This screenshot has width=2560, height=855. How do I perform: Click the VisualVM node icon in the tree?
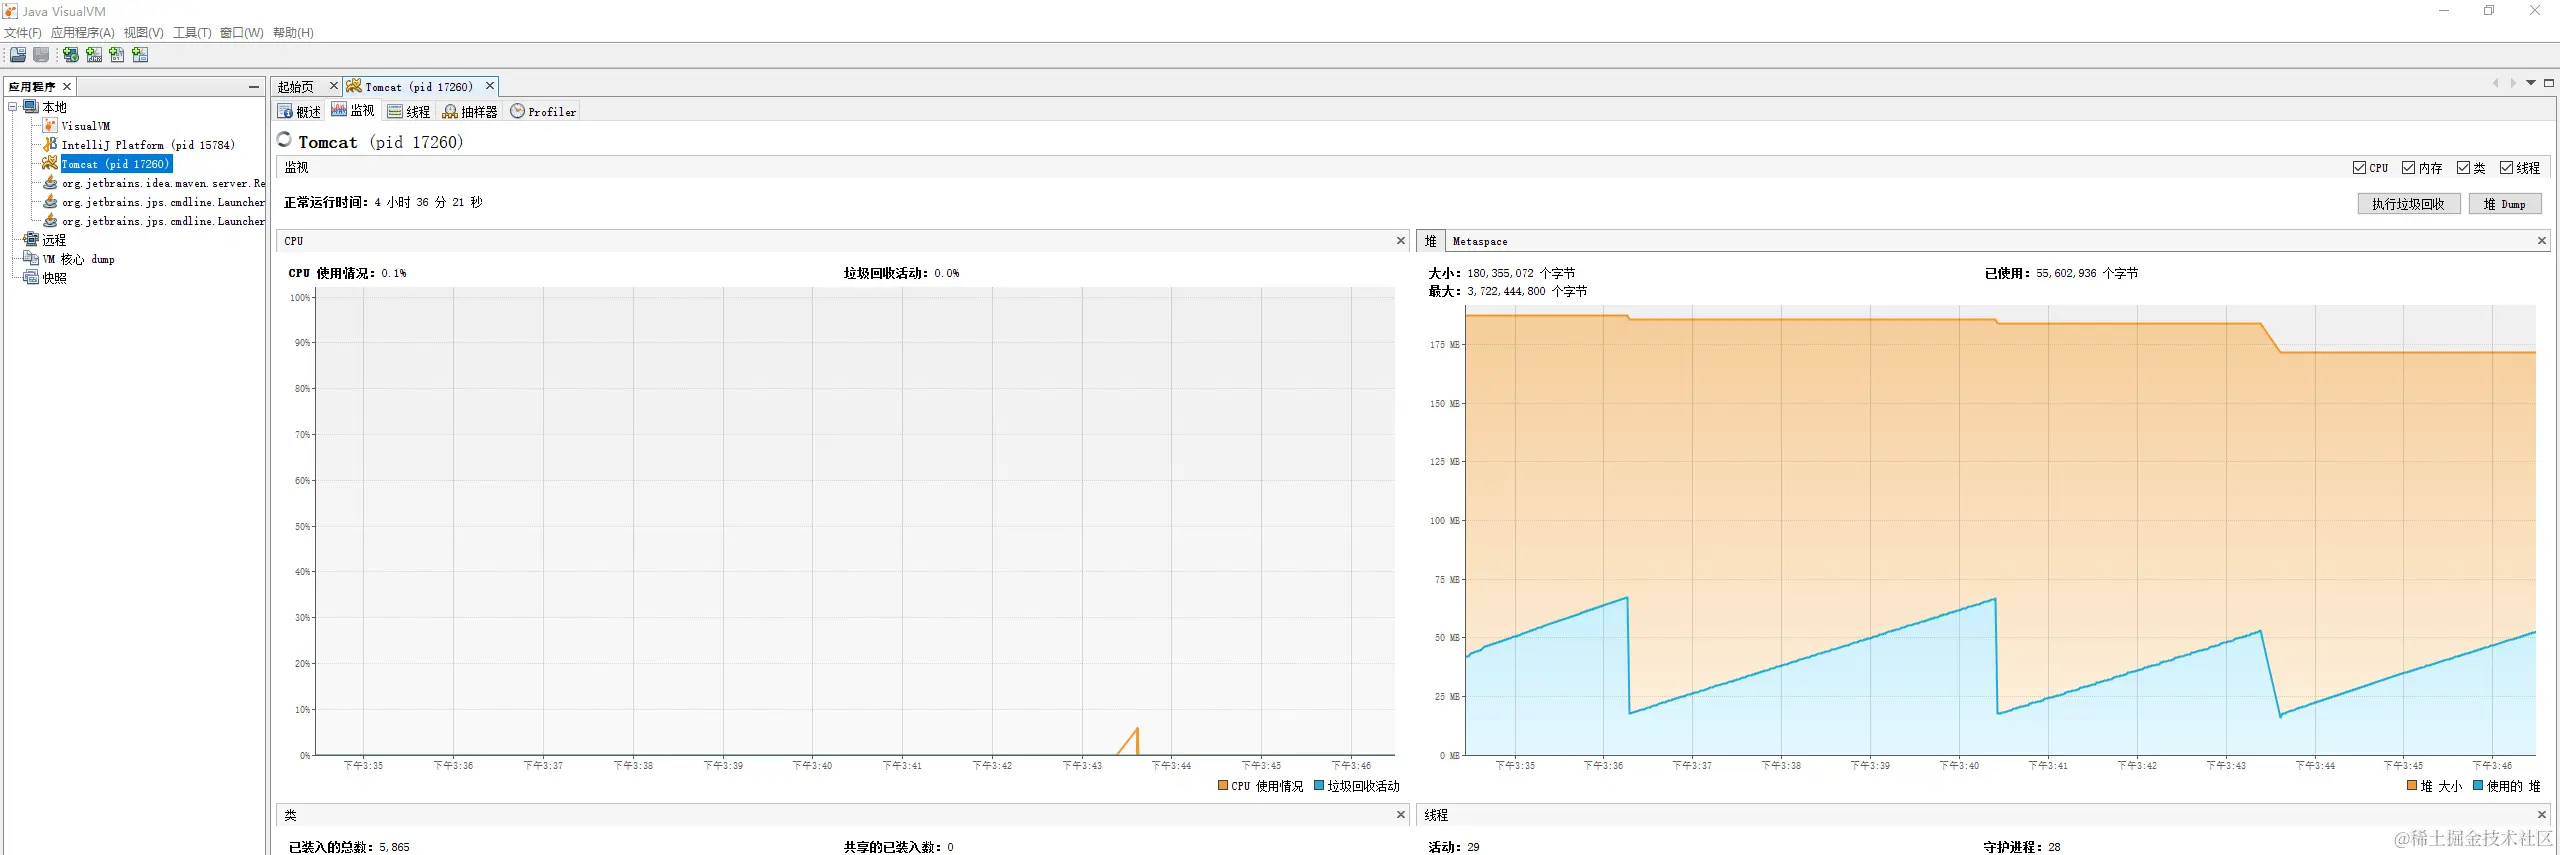pos(50,126)
